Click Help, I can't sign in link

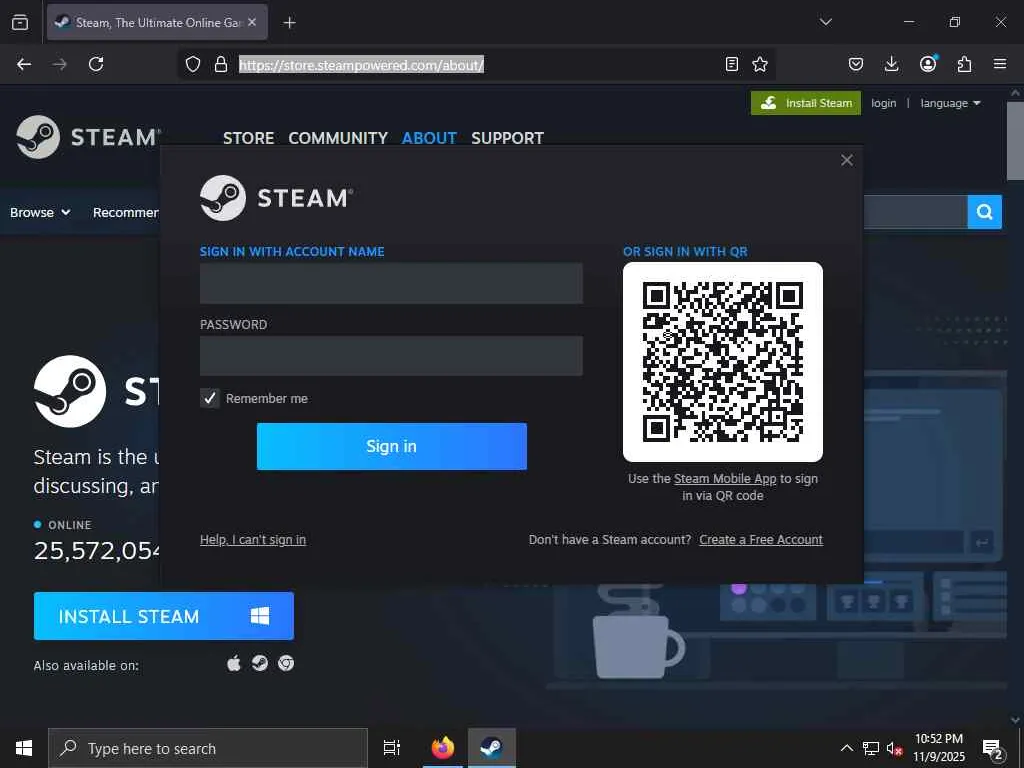[x=253, y=539]
